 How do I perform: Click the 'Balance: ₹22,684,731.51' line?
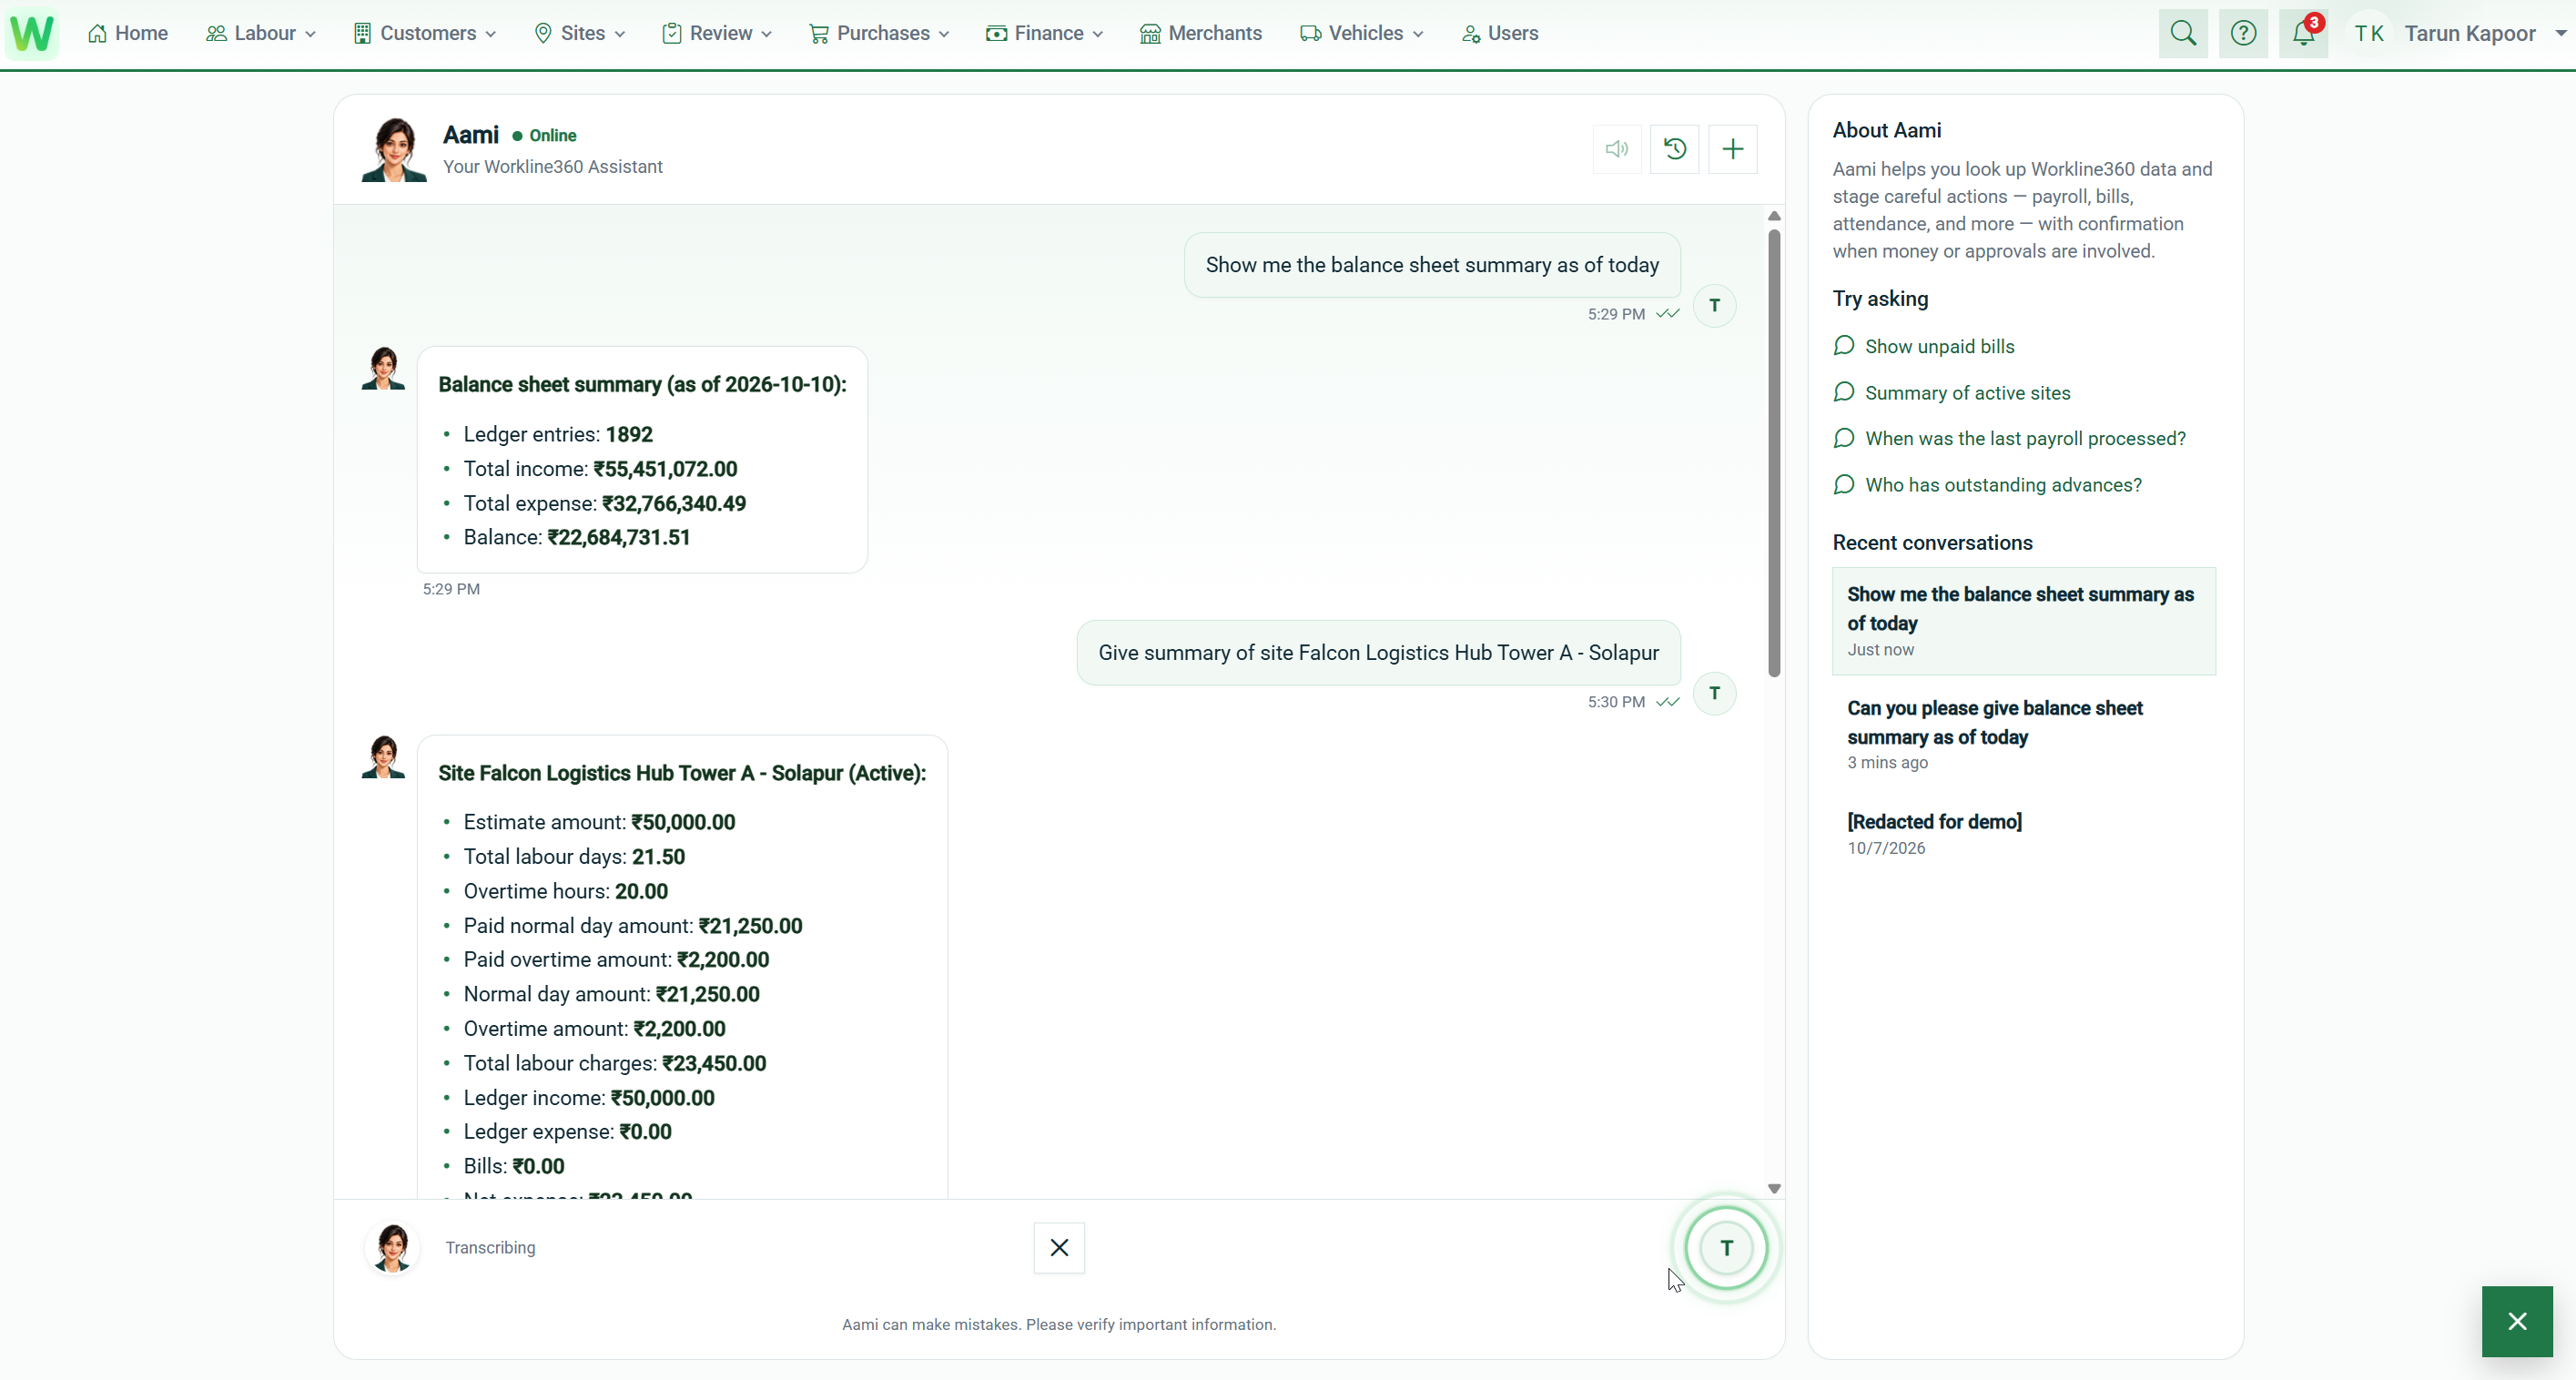[577, 537]
